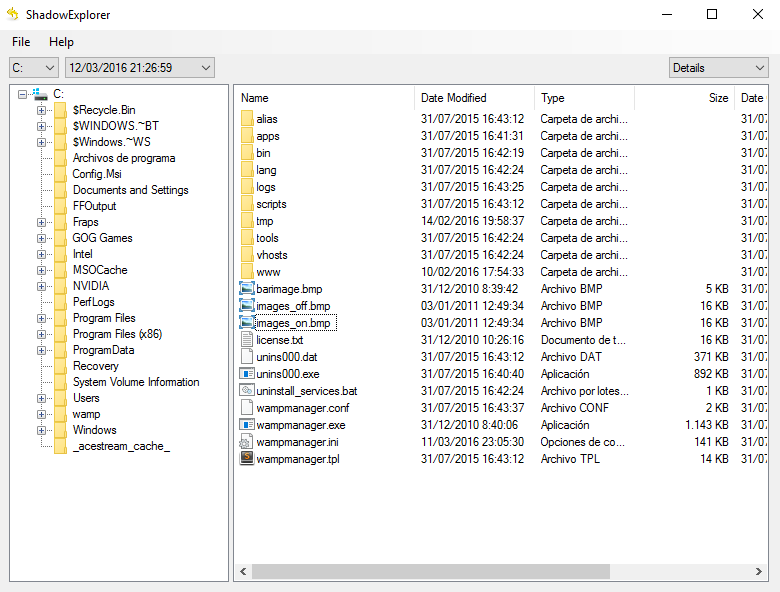
Task: Click the license.txt document icon
Action: tap(247, 340)
